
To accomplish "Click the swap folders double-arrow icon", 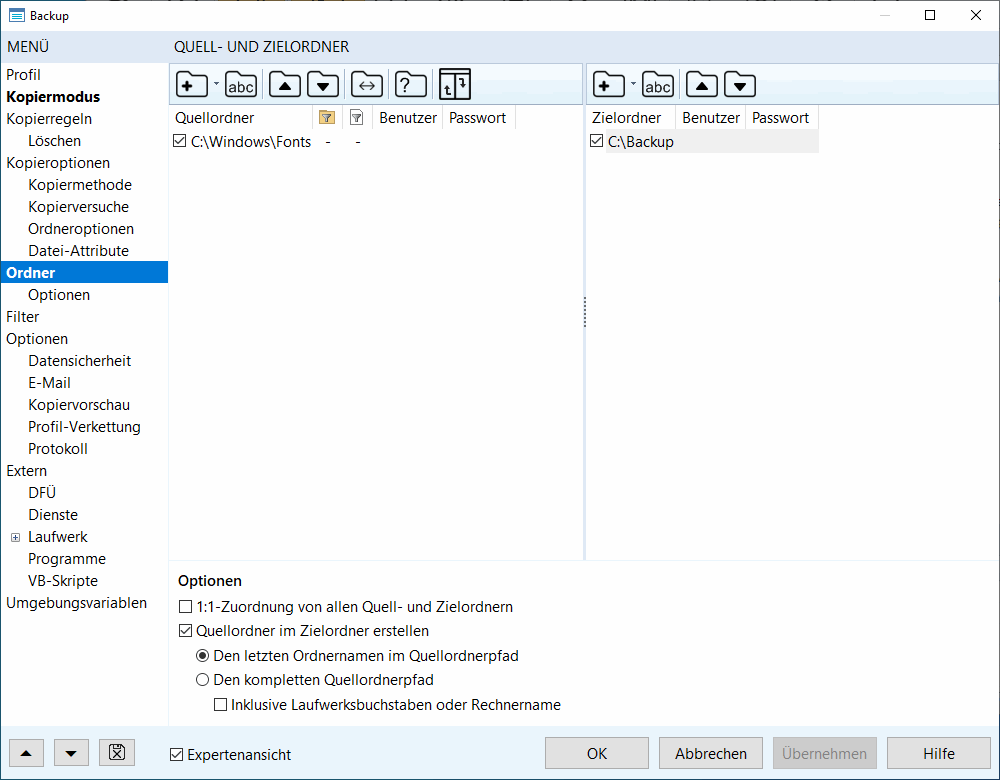I will pyautogui.click(x=367, y=86).
